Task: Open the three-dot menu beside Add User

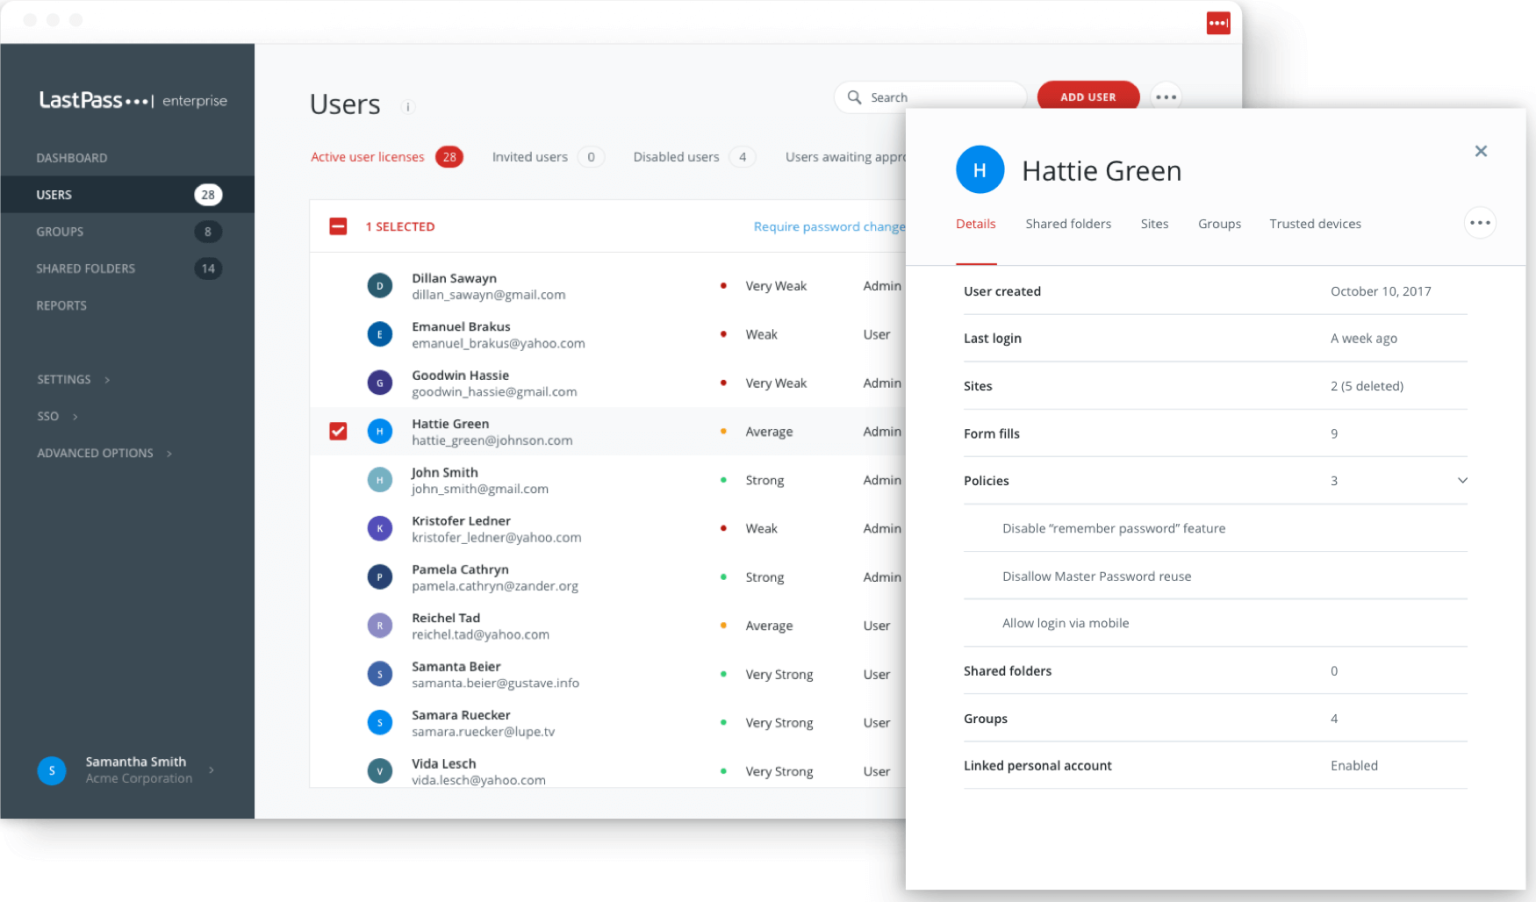Action: pos(1166,96)
